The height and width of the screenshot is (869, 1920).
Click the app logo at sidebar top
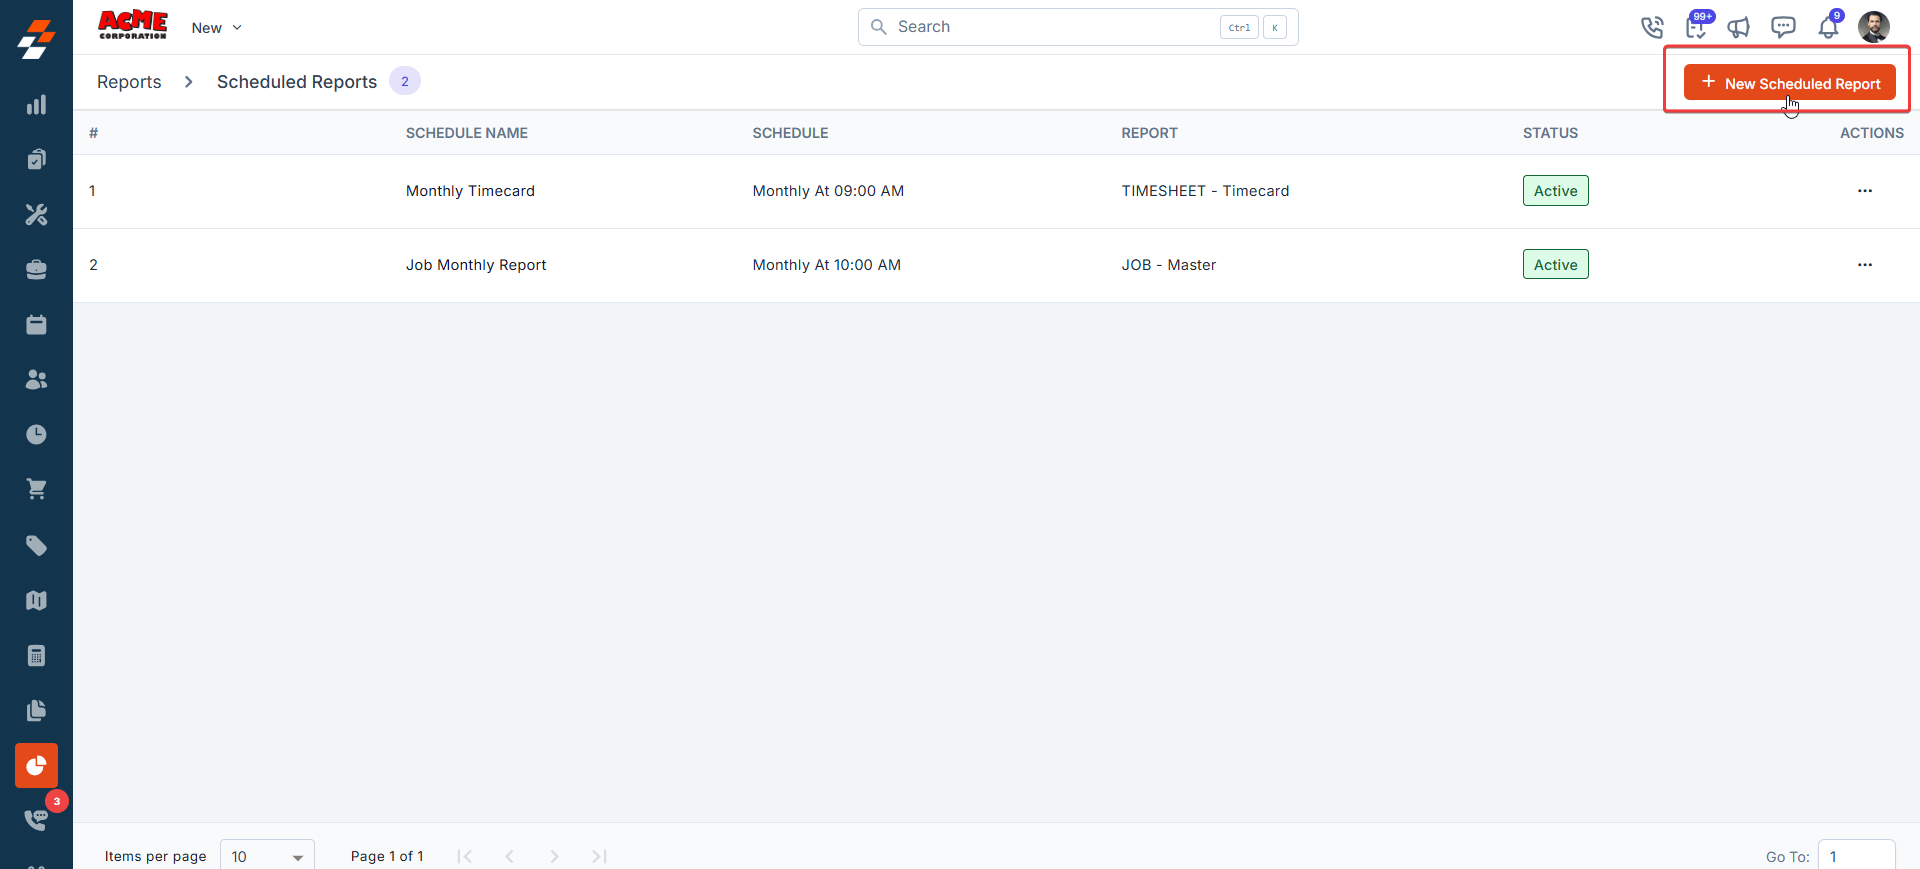(36, 39)
